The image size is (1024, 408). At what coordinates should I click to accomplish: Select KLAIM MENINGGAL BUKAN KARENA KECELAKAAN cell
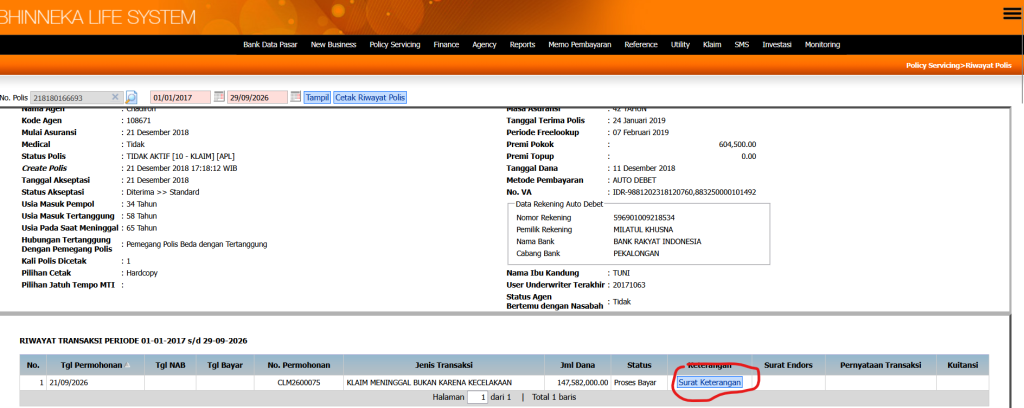pos(443,383)
